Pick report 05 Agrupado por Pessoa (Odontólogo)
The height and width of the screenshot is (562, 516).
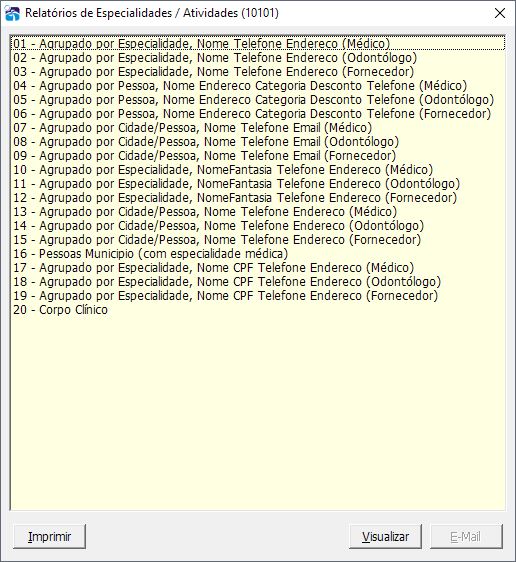(x=258, y=99)
